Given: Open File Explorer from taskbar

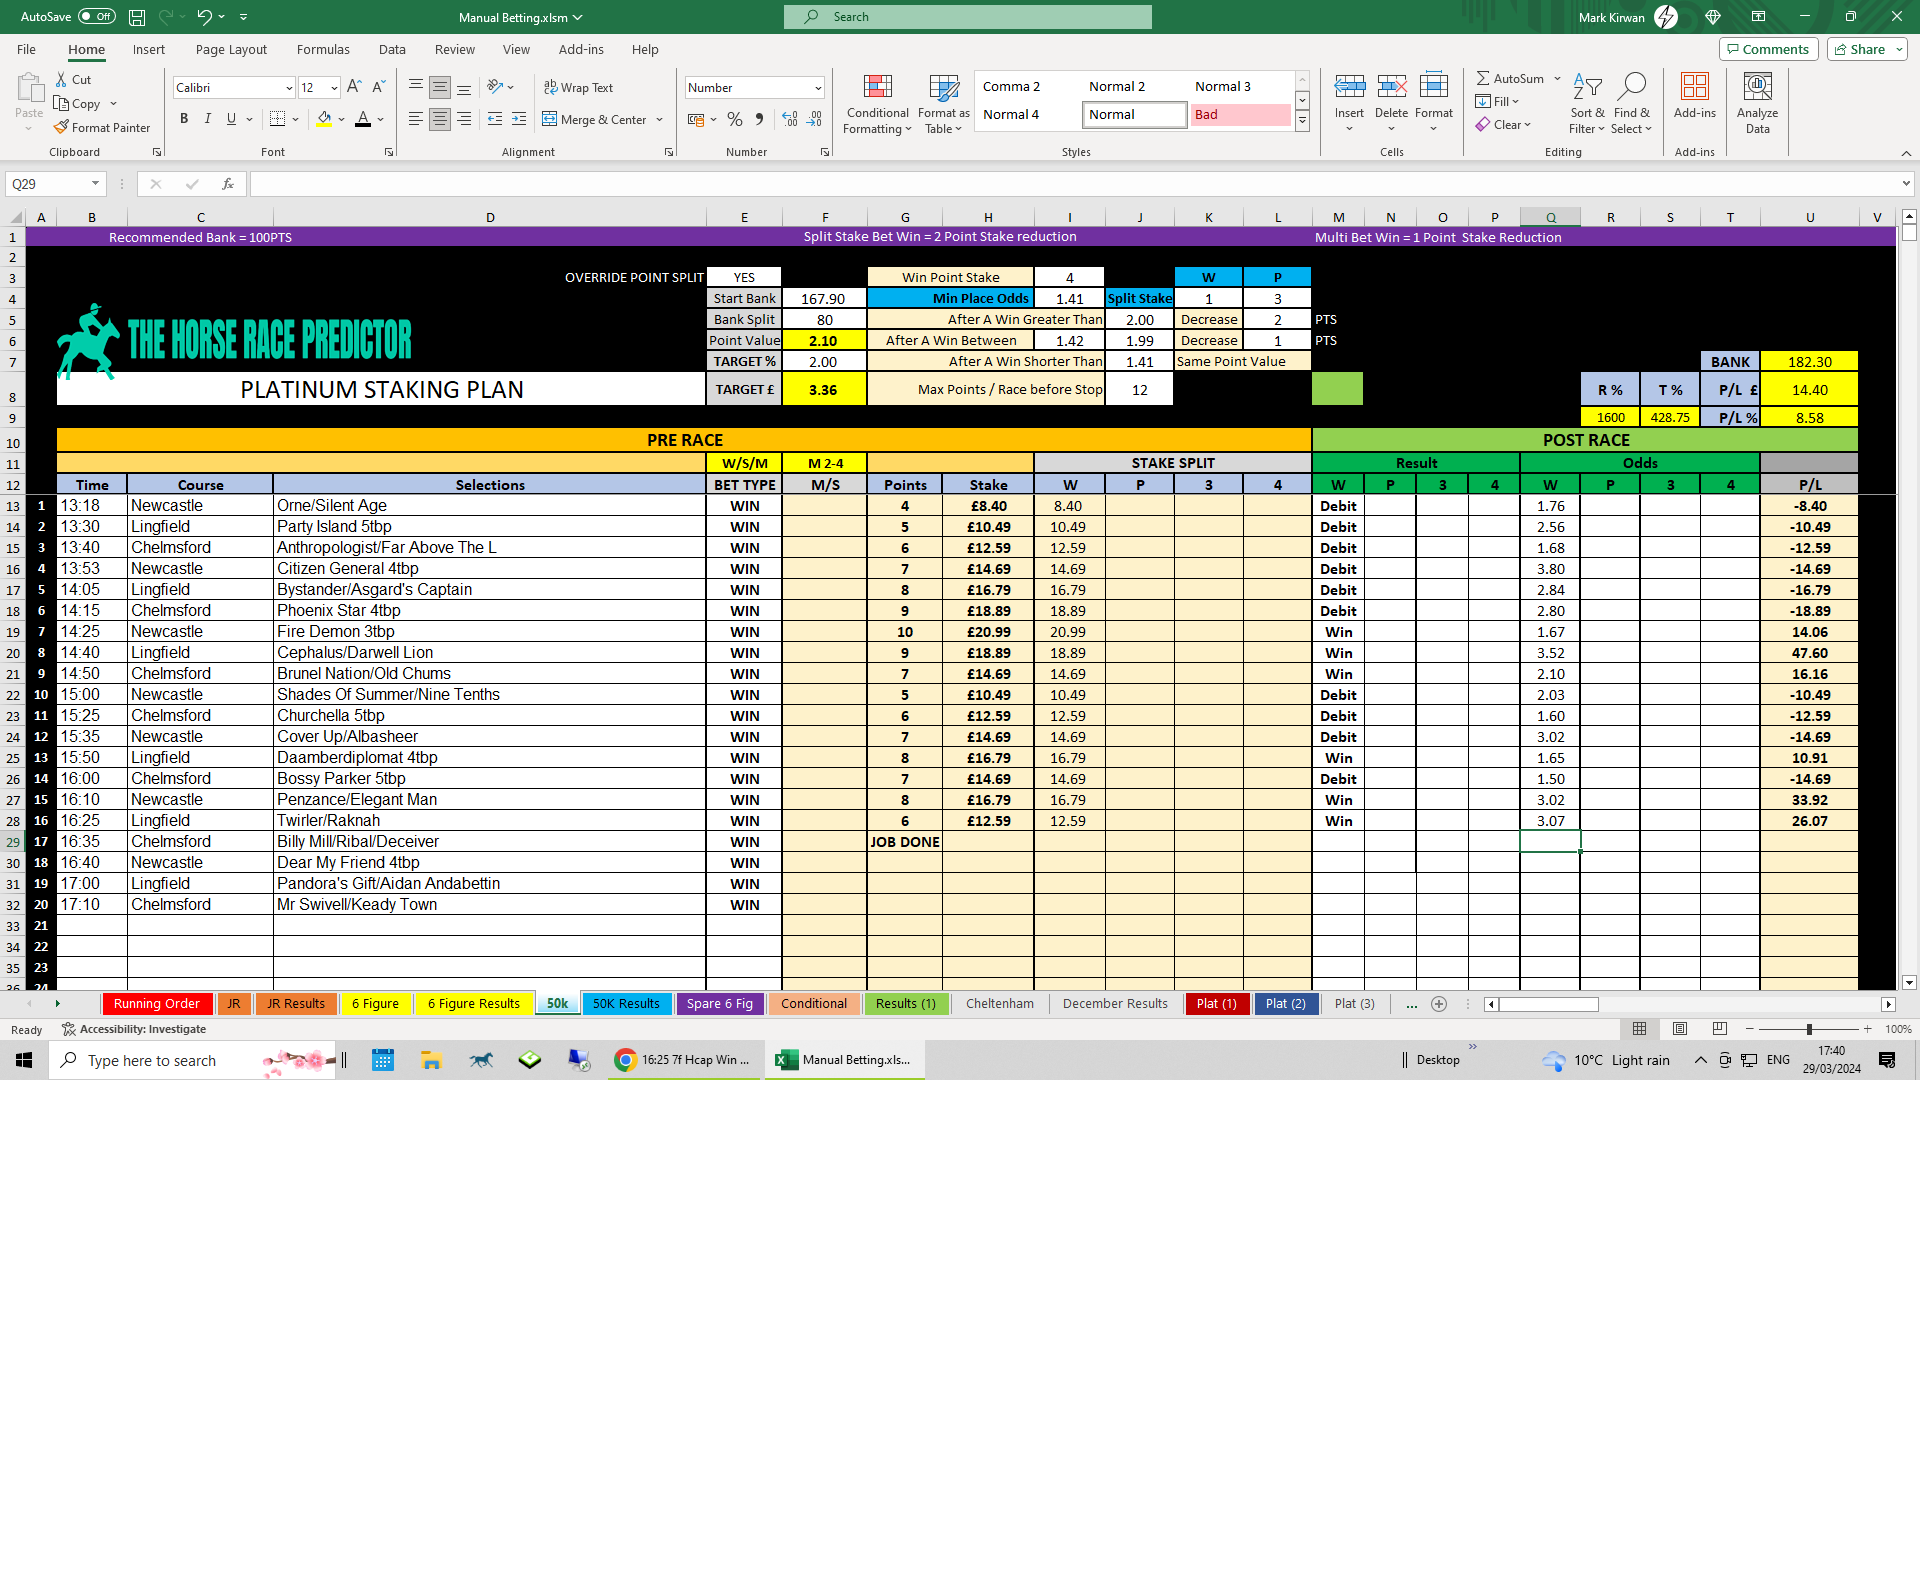Looking at the screenshot, I should click(431, 1060).
